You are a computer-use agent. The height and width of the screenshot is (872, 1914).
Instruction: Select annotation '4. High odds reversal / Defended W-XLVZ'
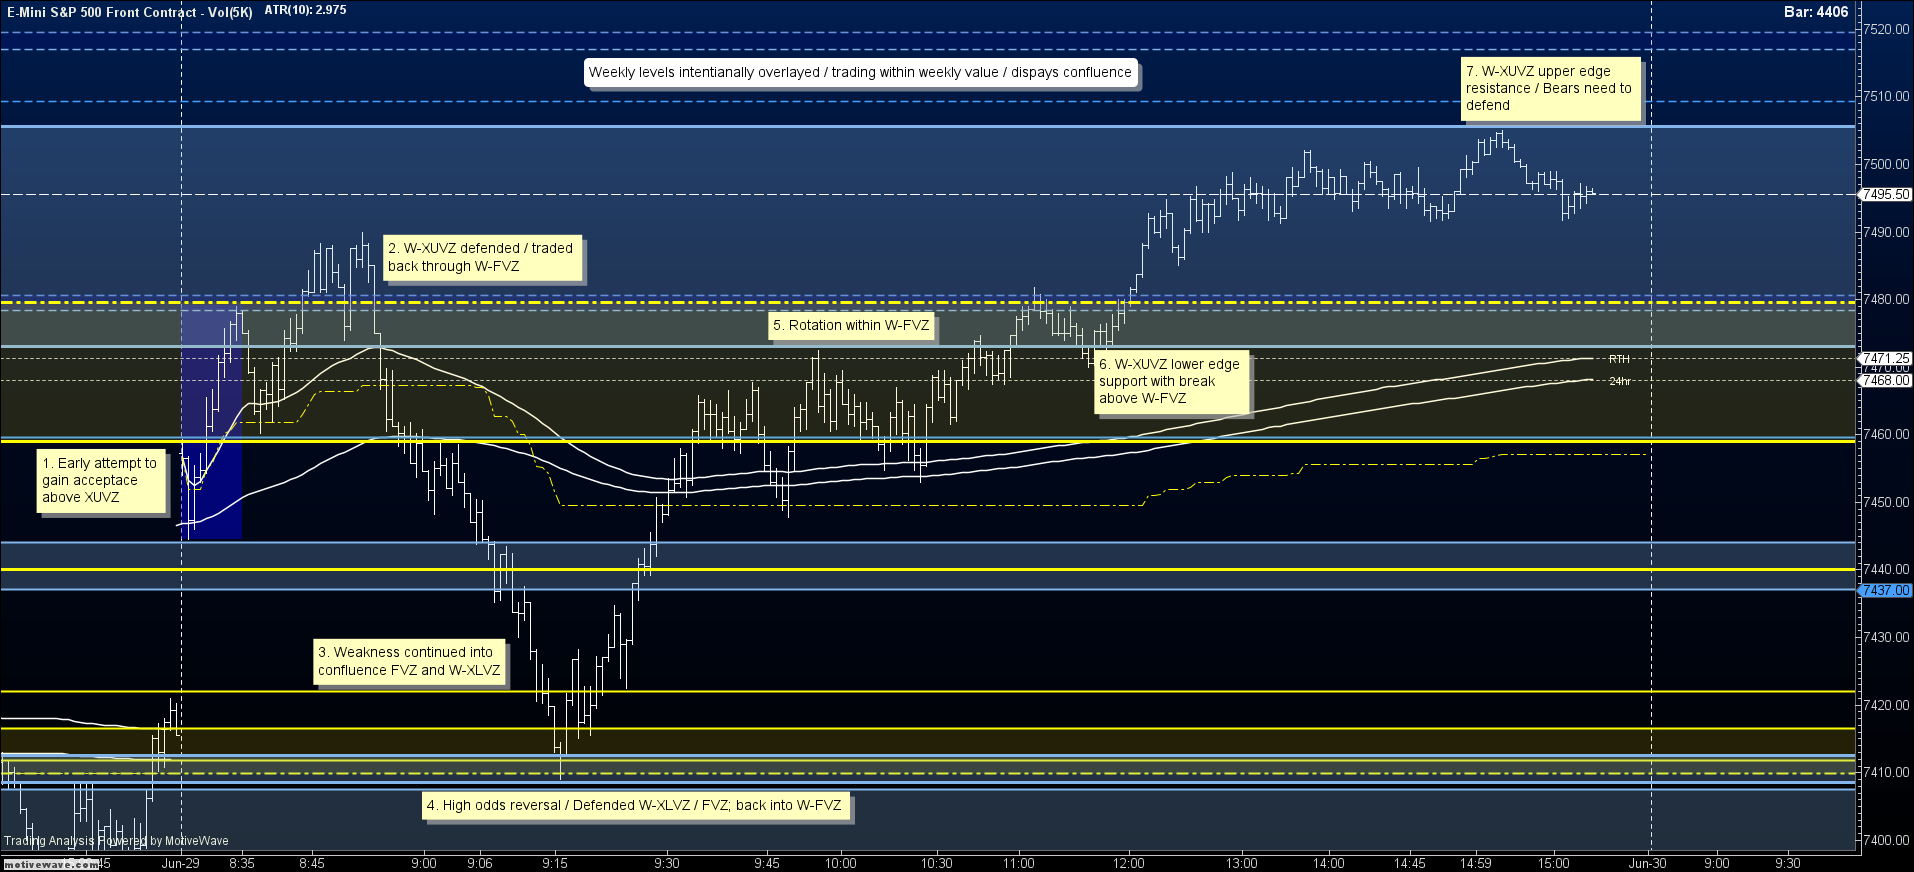click(x=635, y=806)
